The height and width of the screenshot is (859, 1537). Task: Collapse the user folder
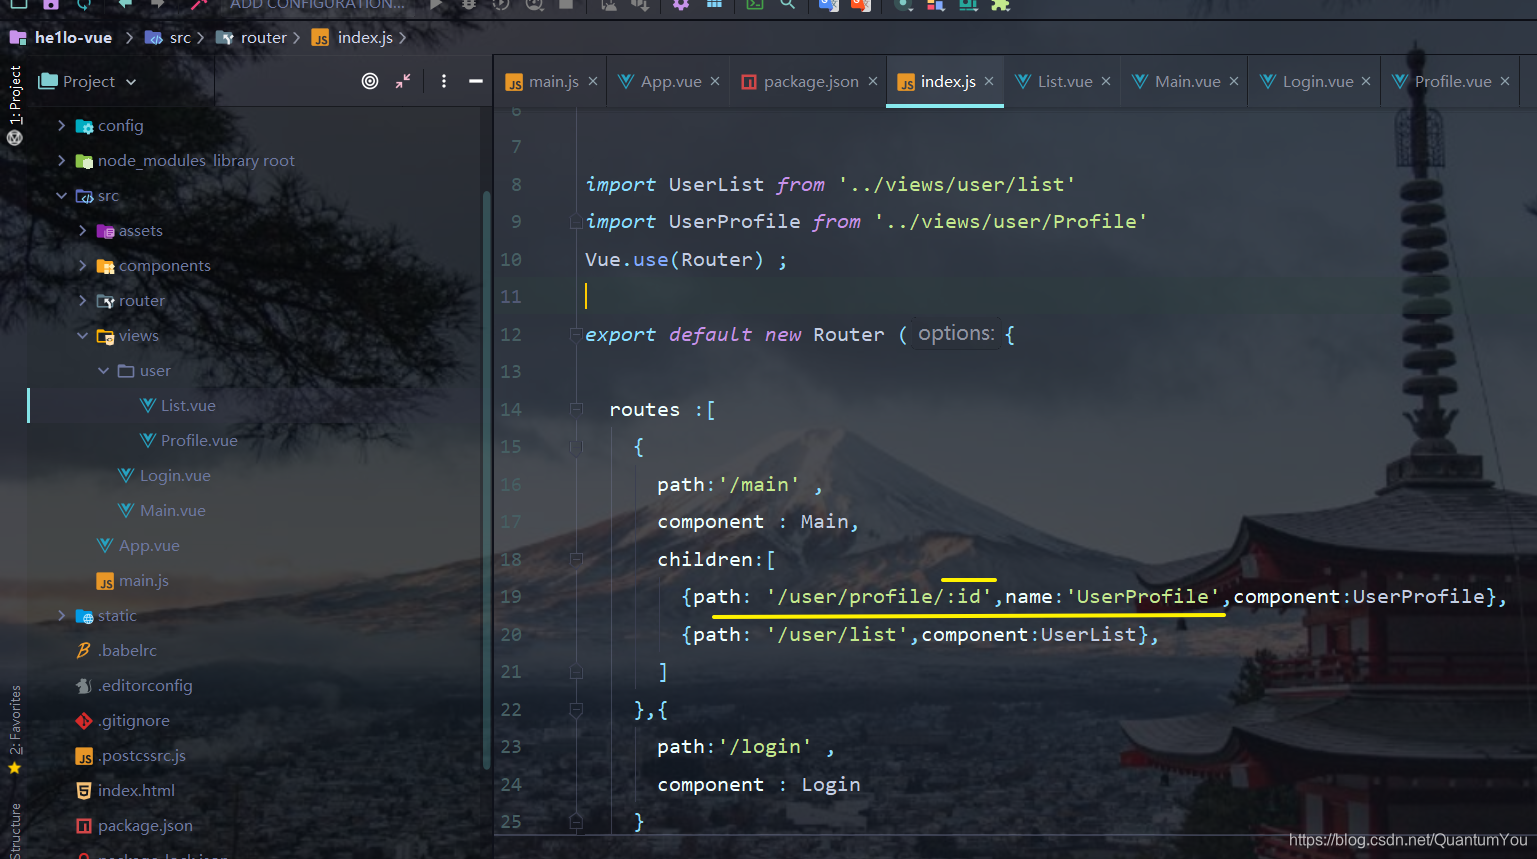click(x=104, y=371)
